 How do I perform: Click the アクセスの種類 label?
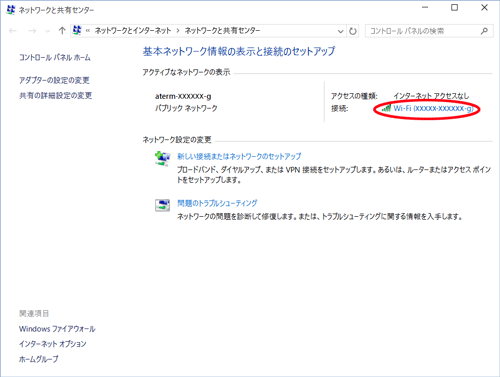tap(354, 96)
